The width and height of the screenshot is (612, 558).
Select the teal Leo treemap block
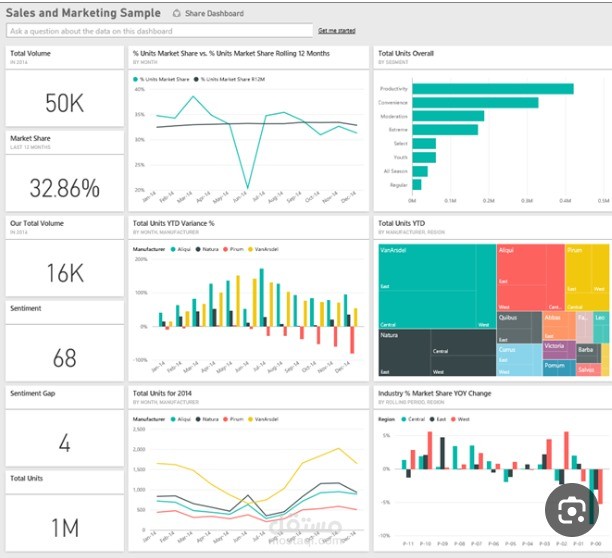(x=601, y=327)
